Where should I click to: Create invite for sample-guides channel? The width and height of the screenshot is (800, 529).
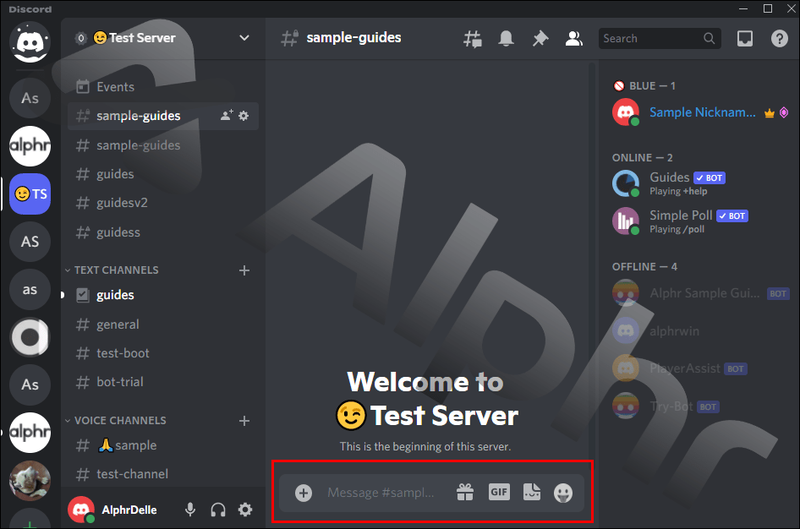coord(227,115)
